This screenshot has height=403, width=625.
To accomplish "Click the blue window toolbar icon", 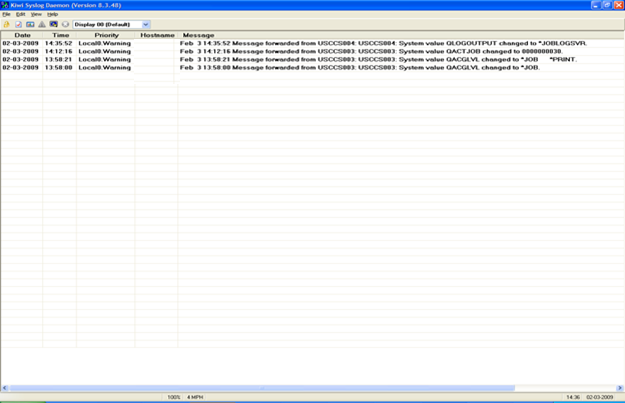I will coord(30,24).
